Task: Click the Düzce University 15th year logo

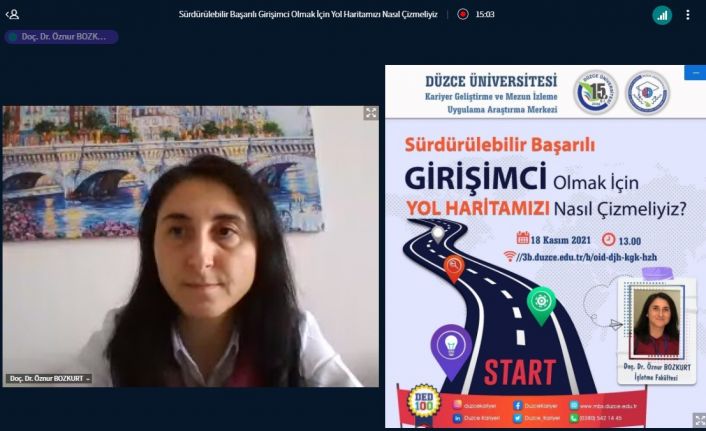Action: pyautogui.click(x=594, y=92)
